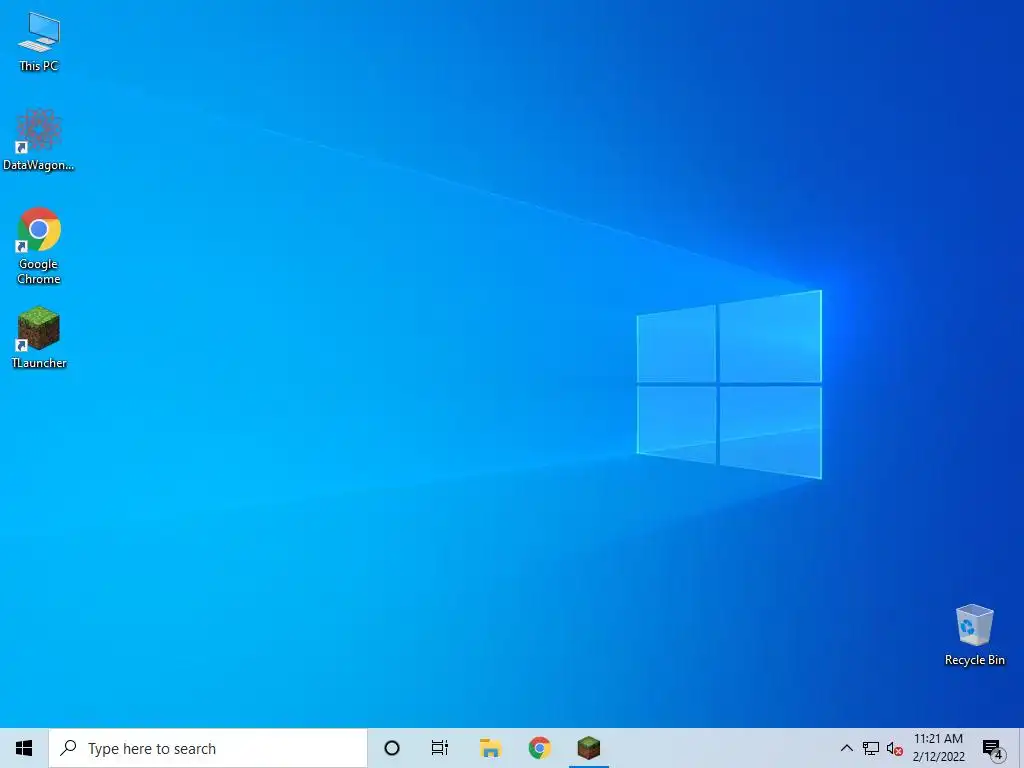Open Task View on the taskbar
Image resolution: width=1024 pixels, height=768 pixels.
point(440,748)
